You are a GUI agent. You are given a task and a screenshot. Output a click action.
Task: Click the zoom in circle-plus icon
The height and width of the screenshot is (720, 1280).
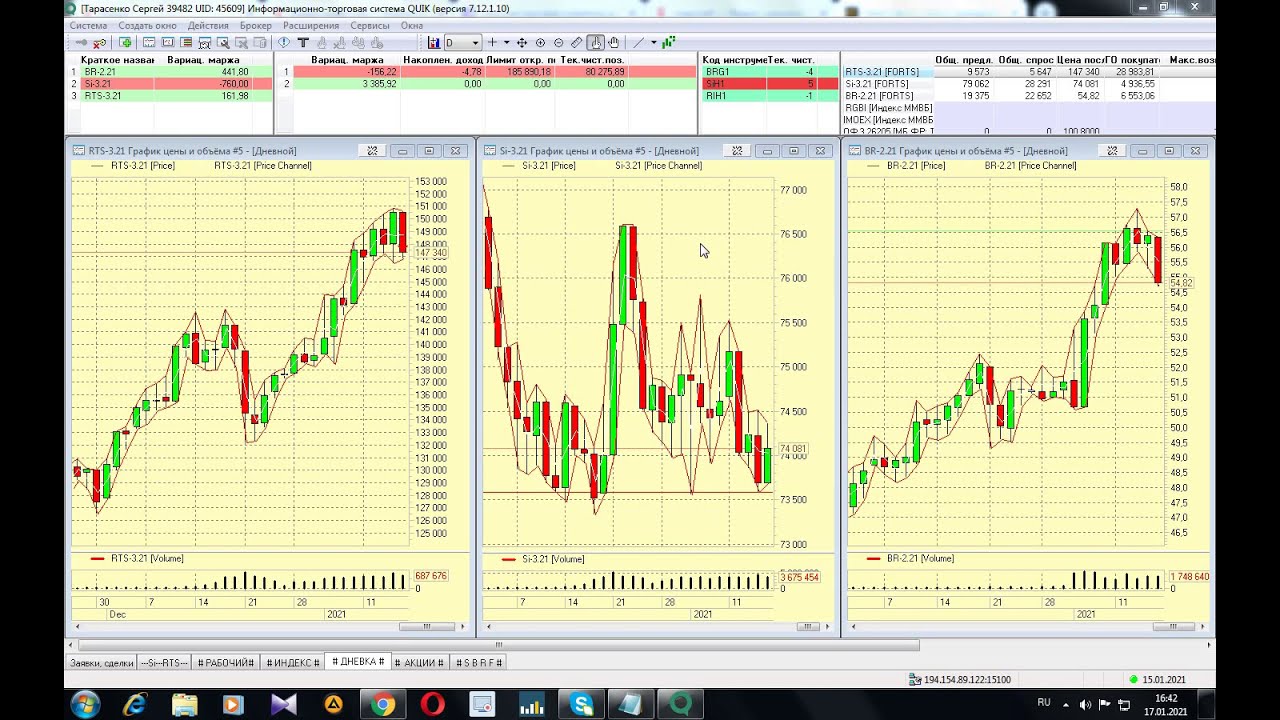point(540,43)
